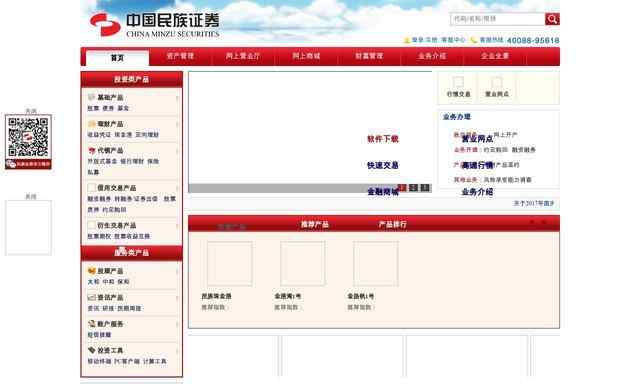Click the 行情交易 shortcut icon
Viewport: 640px width, 384px height.
458,82
